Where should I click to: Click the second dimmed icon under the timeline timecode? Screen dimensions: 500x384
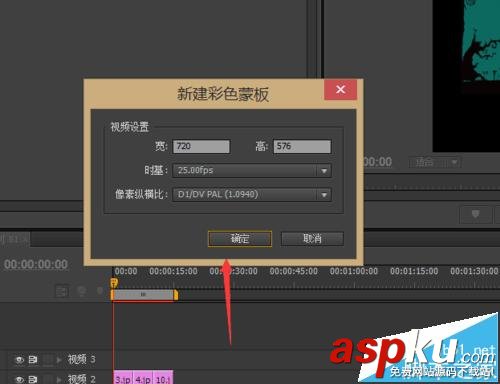[x=82, y=291]
